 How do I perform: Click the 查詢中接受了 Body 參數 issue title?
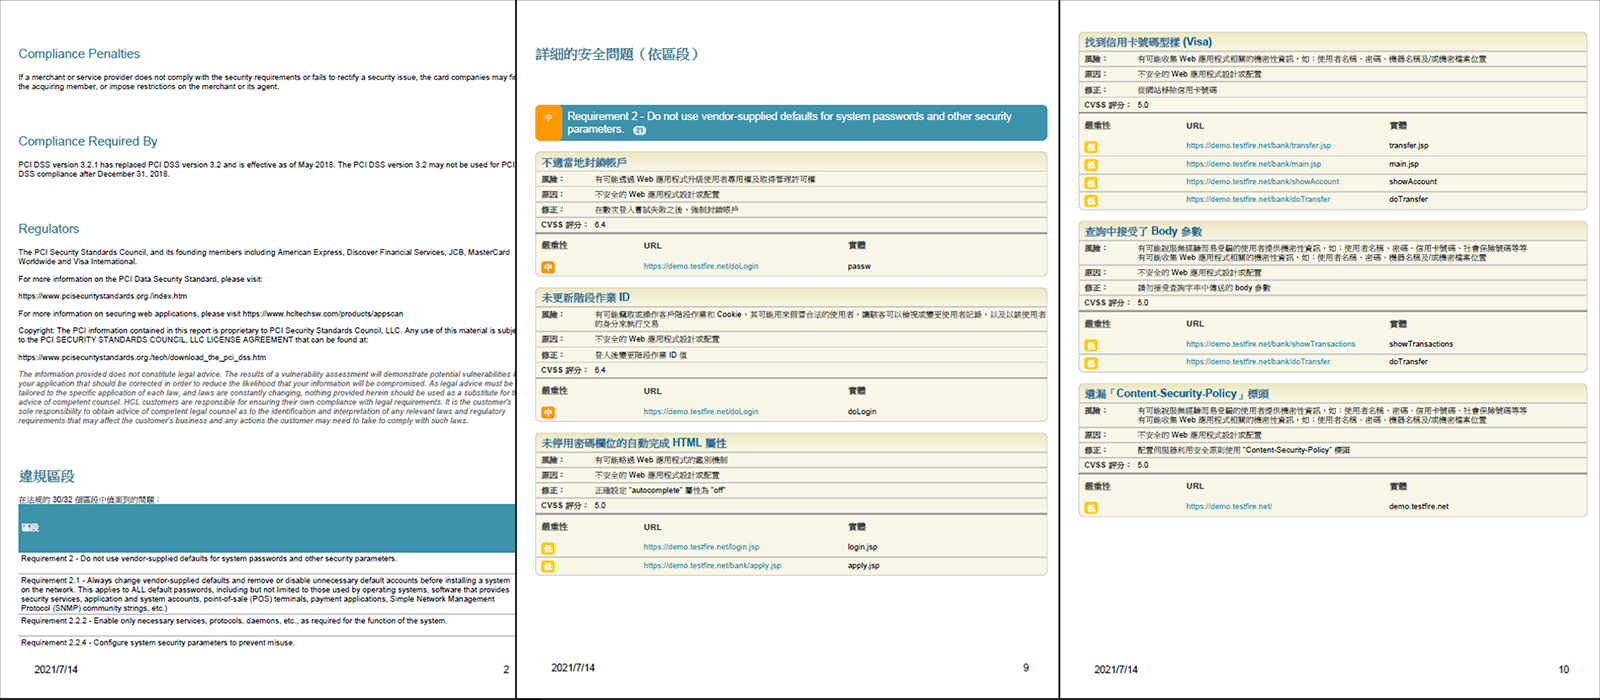click(1143, 231)
